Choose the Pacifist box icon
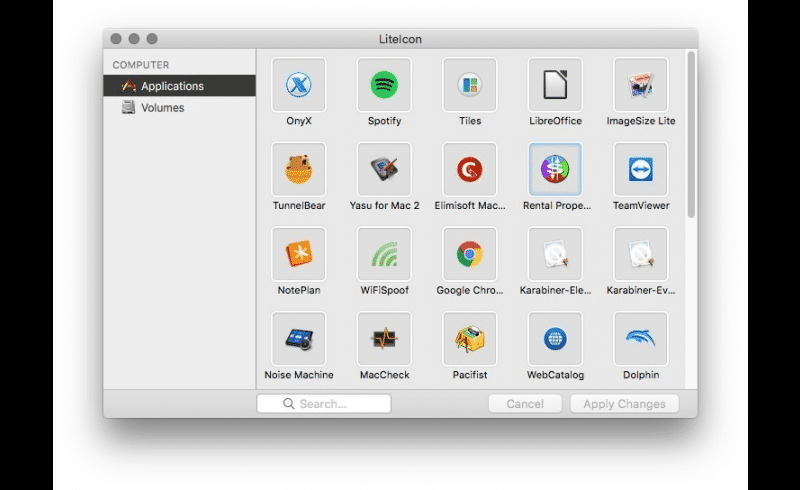800x490 pixels. click(x=469, y=339)
